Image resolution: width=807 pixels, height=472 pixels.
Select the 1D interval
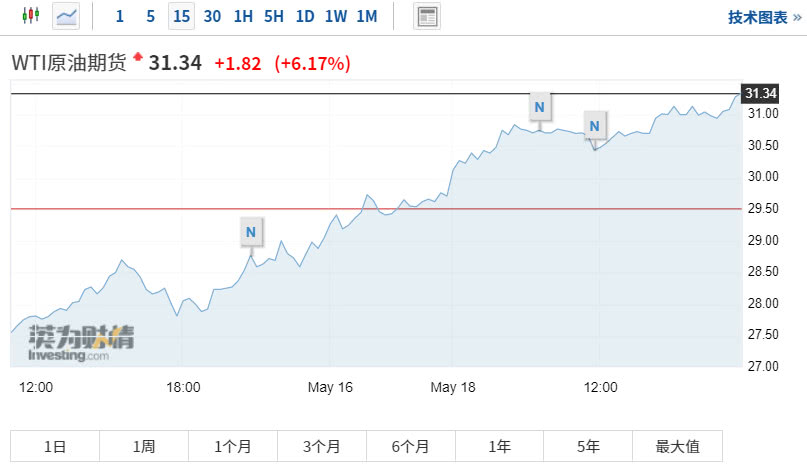pos(305,16)
